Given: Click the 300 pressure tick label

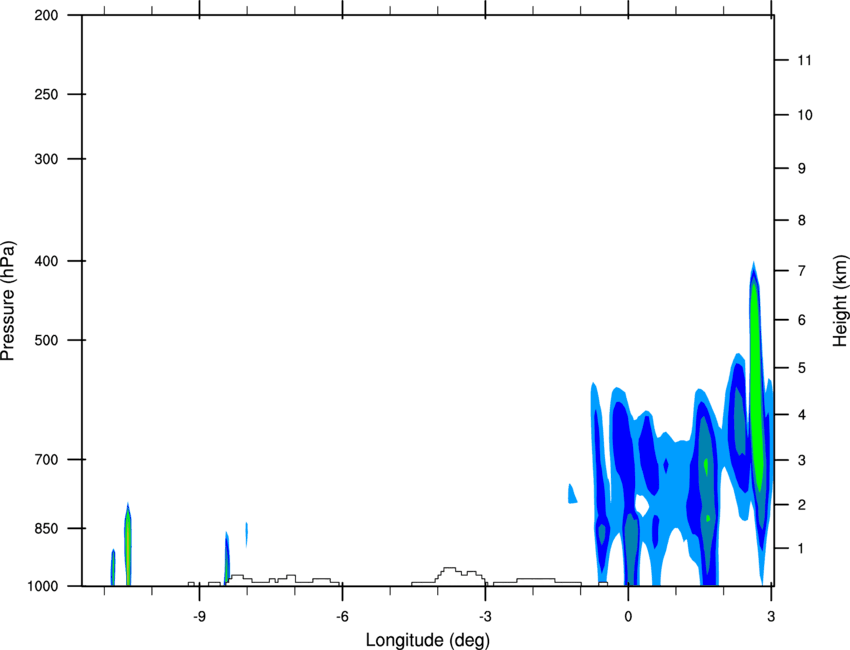Looking at the screenshot, I should pos(47,159).
